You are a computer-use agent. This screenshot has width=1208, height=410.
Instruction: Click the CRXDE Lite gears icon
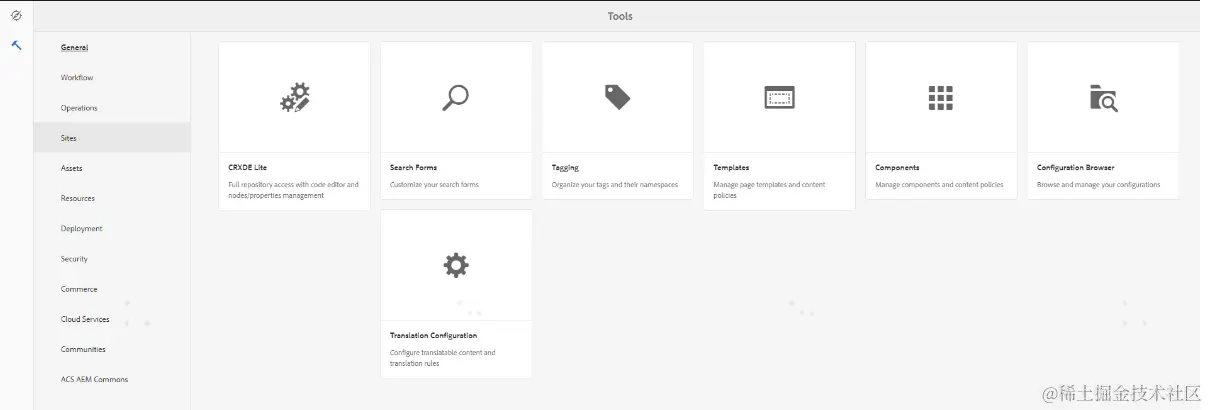pos(295,98)
